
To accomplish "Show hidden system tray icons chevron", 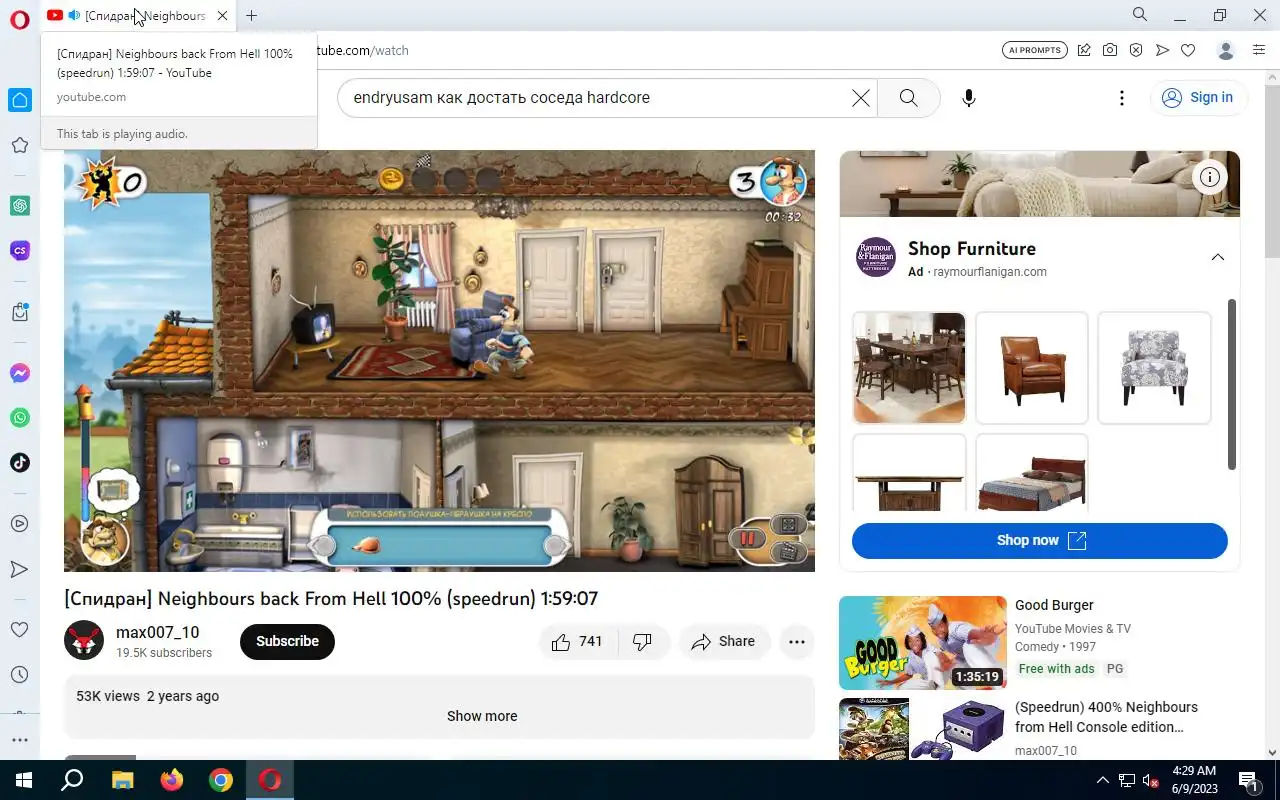I will click(1103, 780).
